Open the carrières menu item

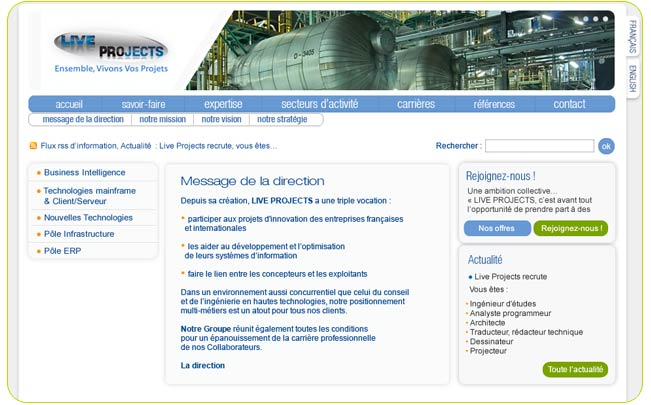coord(416,104)
